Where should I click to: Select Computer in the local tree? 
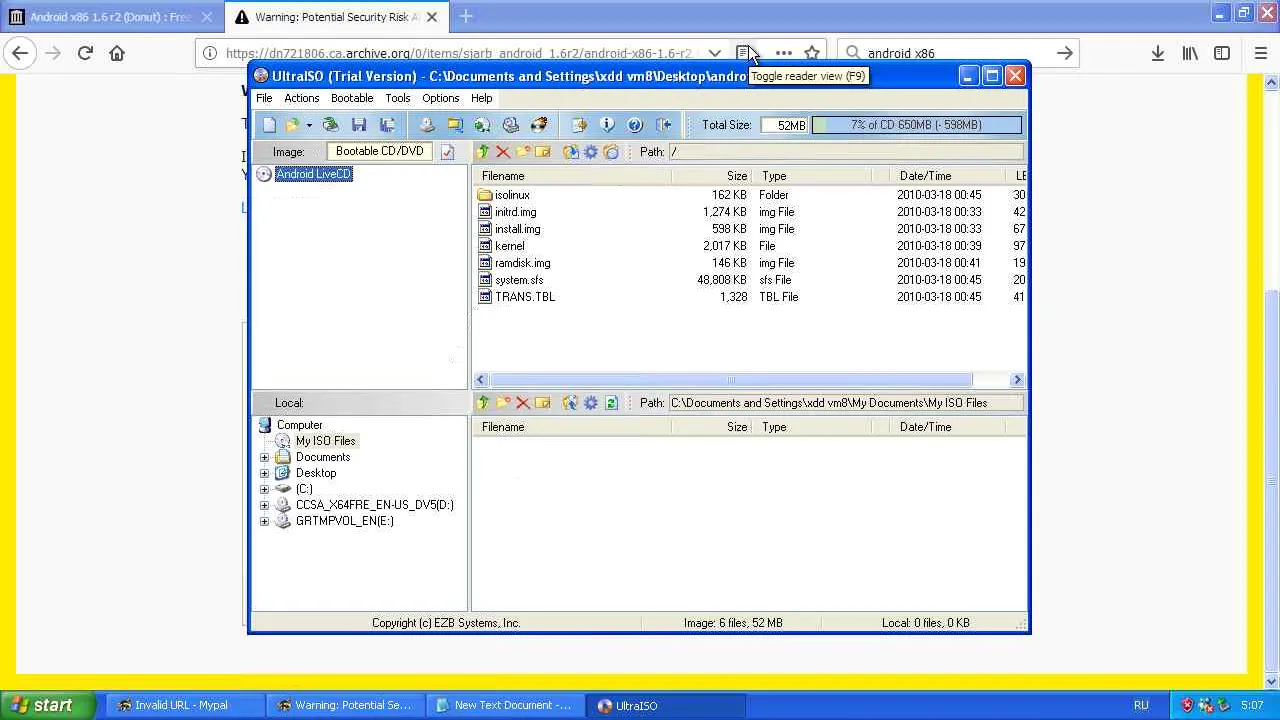pyautogui.click(x=299, y=425)
